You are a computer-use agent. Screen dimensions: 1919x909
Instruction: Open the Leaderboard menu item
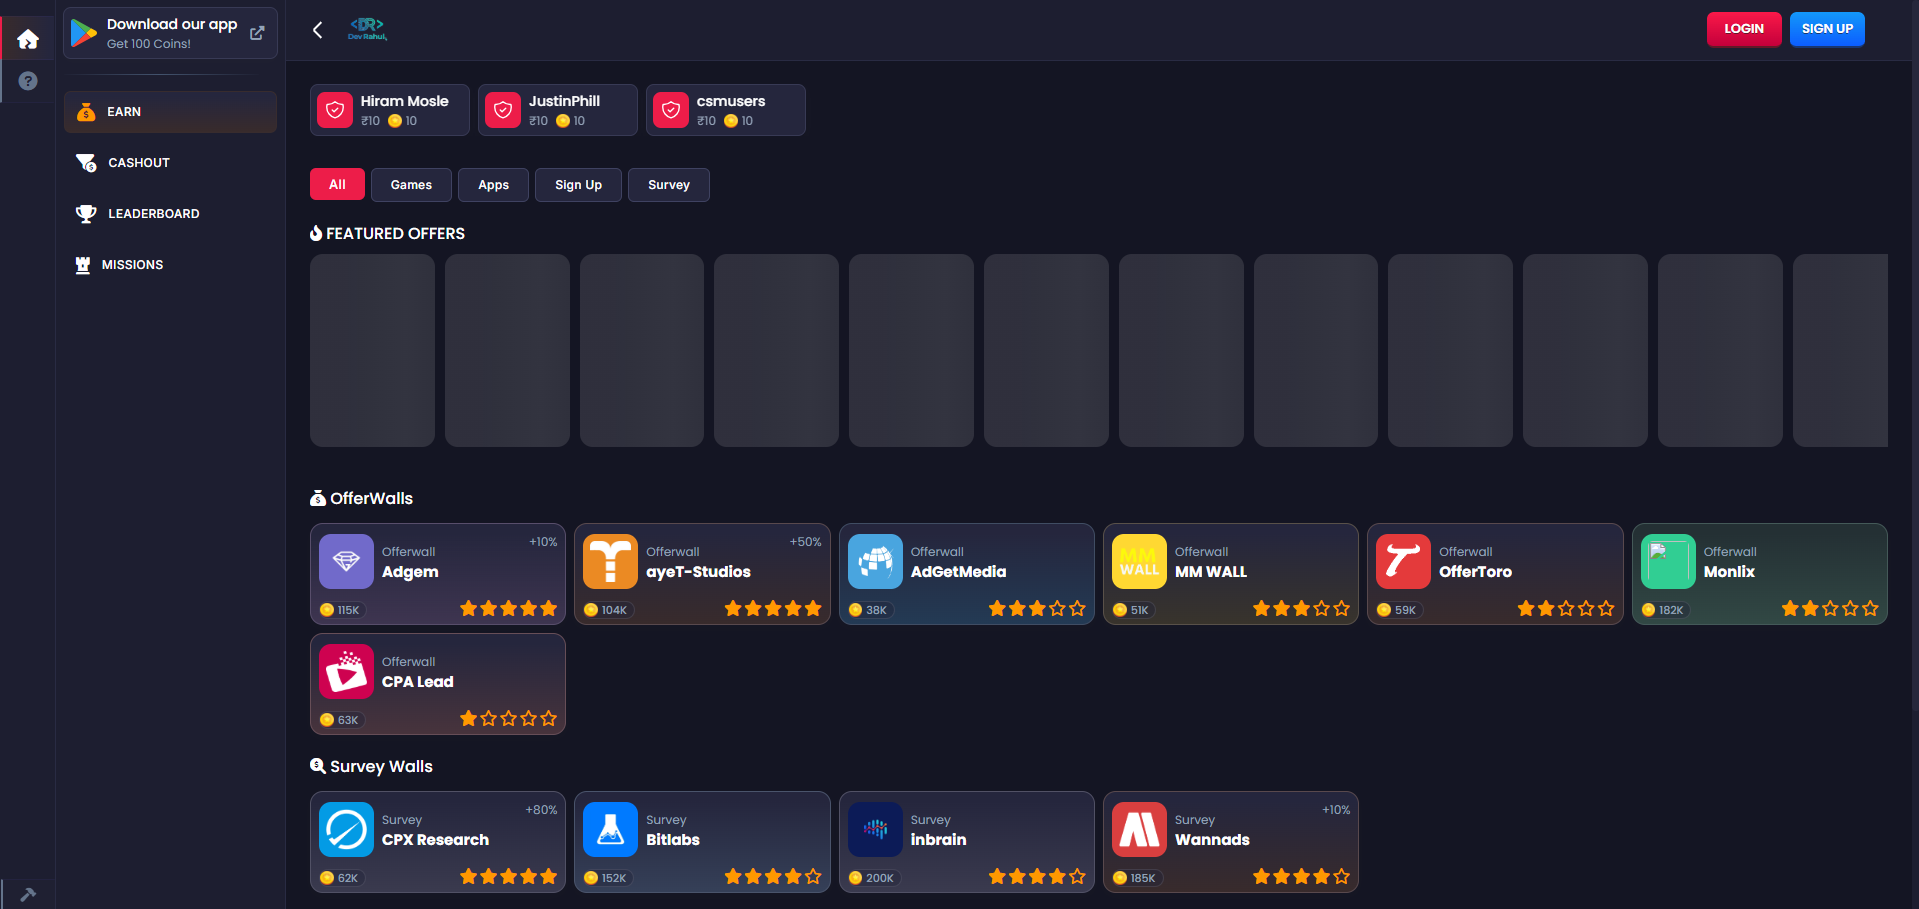tap(153, 214)
